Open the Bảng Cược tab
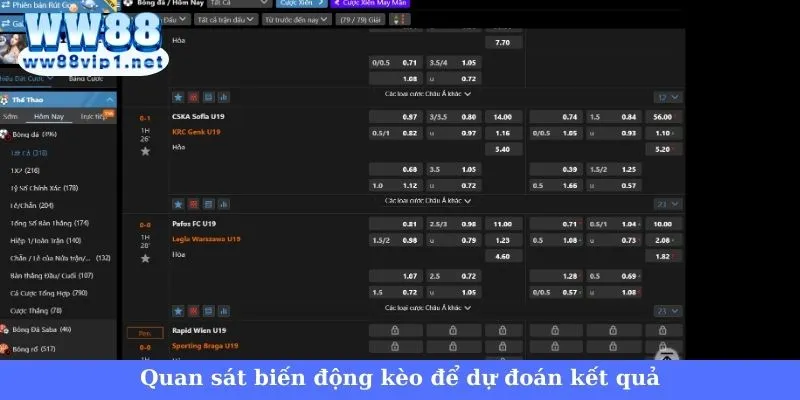 click(86, 78)
